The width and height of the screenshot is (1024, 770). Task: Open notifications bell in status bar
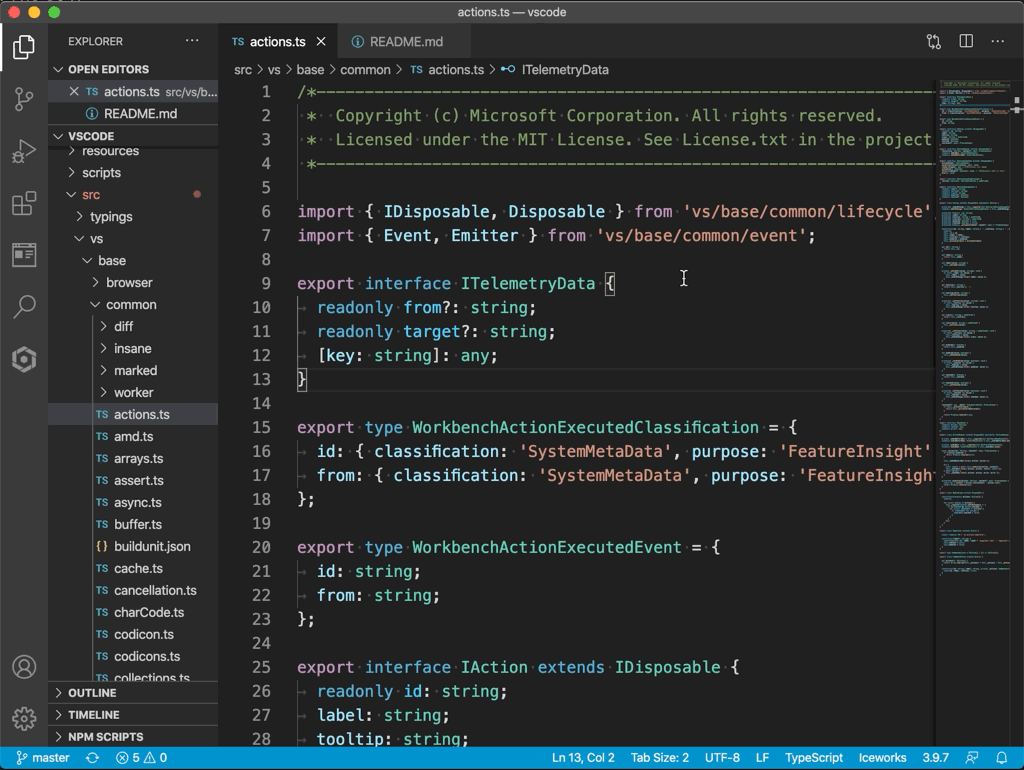click(1002, 758)
